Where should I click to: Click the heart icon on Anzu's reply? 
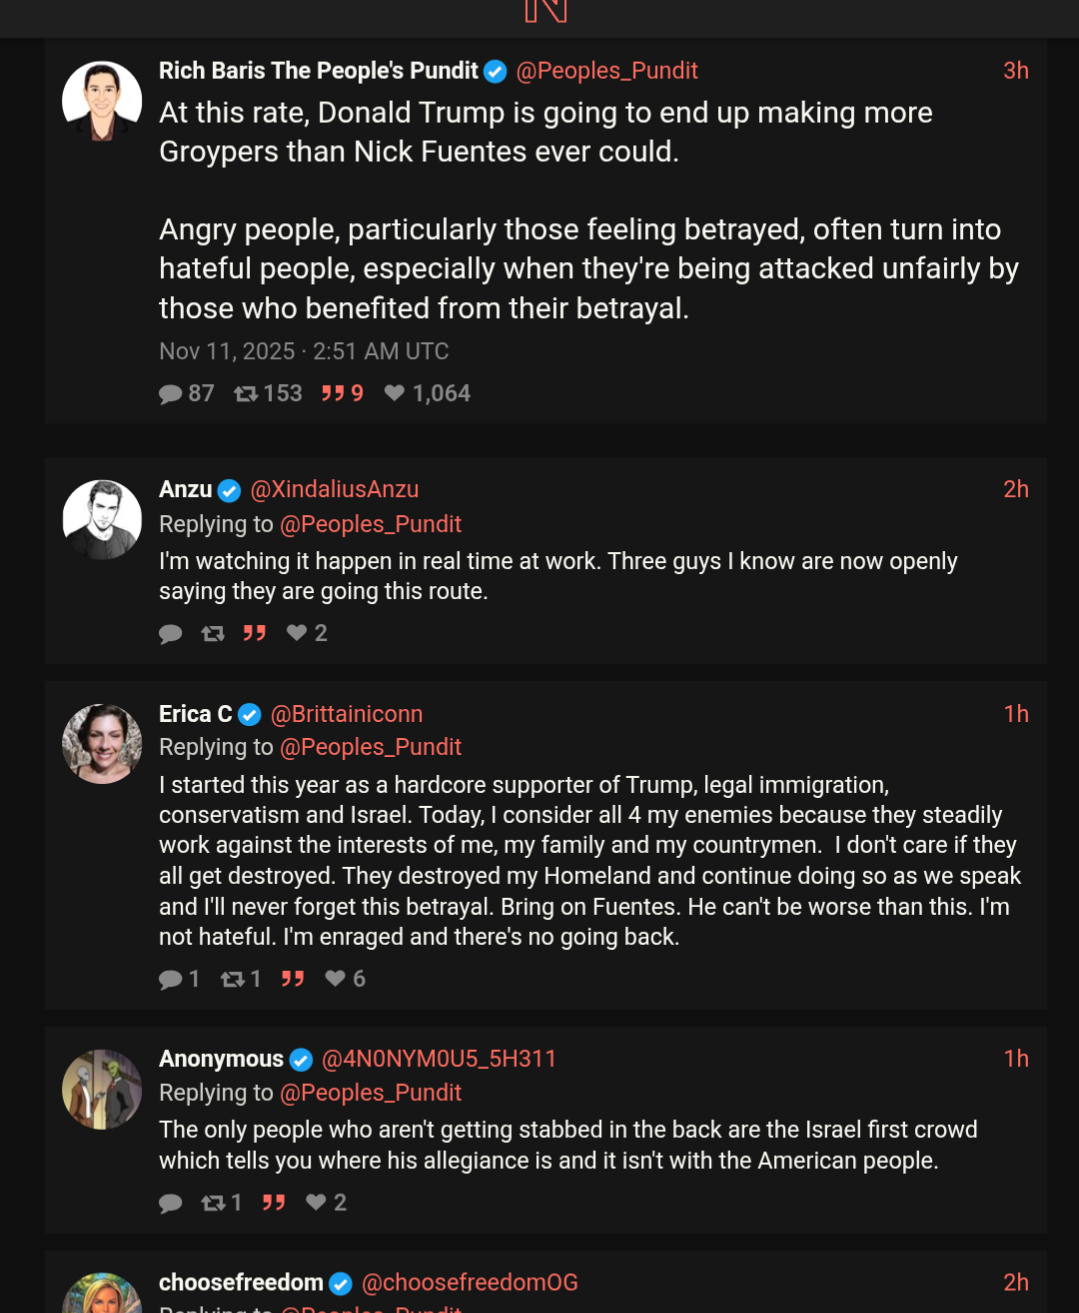pos(297,633)
